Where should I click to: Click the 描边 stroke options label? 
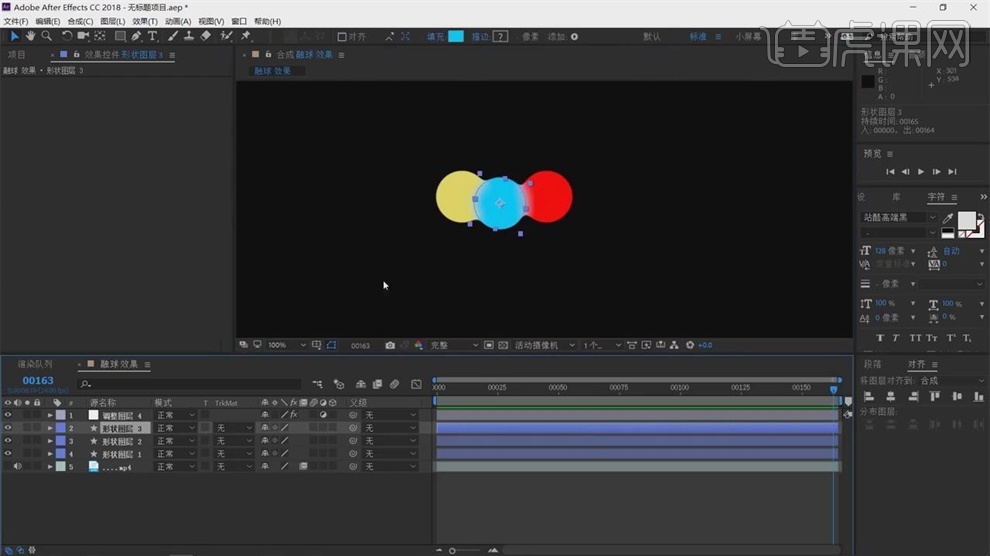480,37
